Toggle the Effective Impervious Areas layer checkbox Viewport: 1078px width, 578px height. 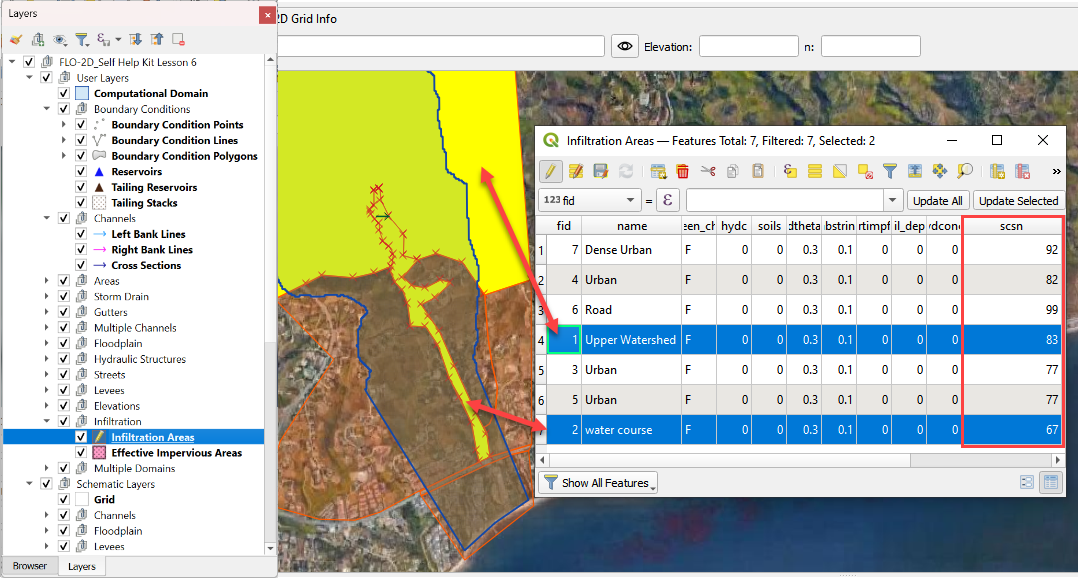(82, 453)
